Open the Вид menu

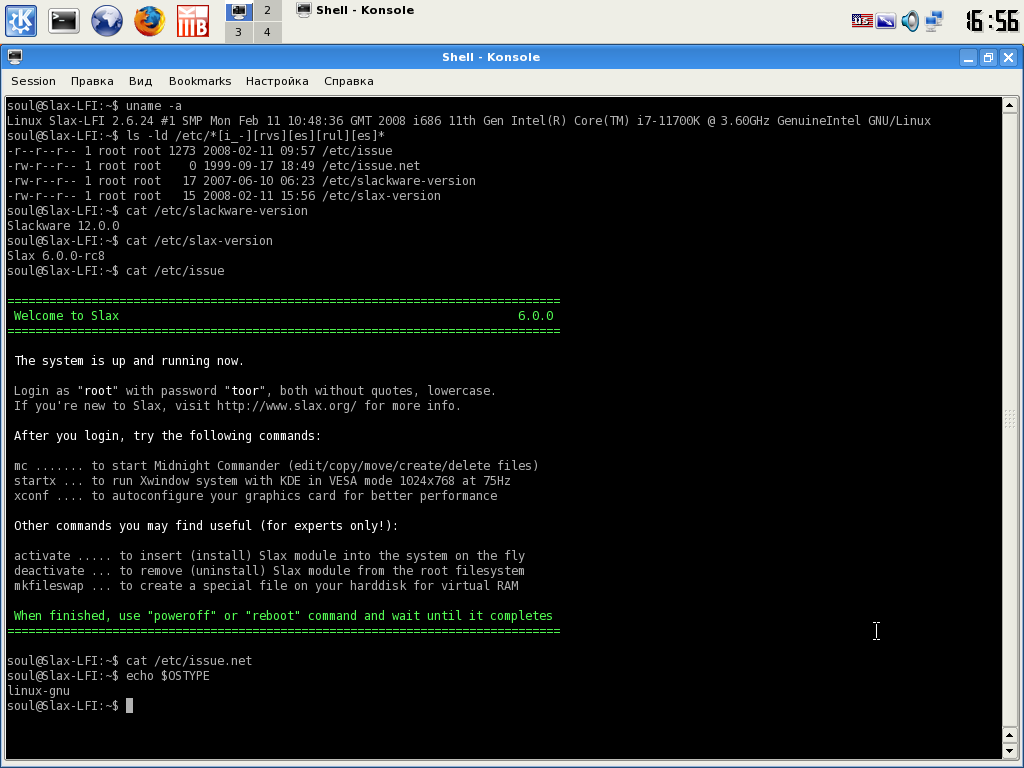tap(140, 81)
